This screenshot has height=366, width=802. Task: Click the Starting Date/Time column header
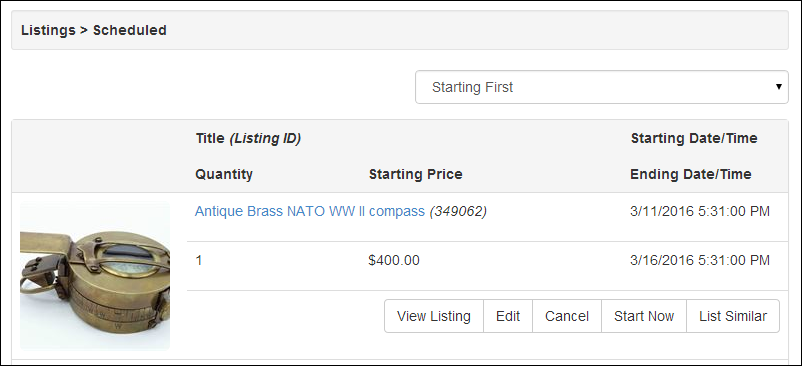694,139
